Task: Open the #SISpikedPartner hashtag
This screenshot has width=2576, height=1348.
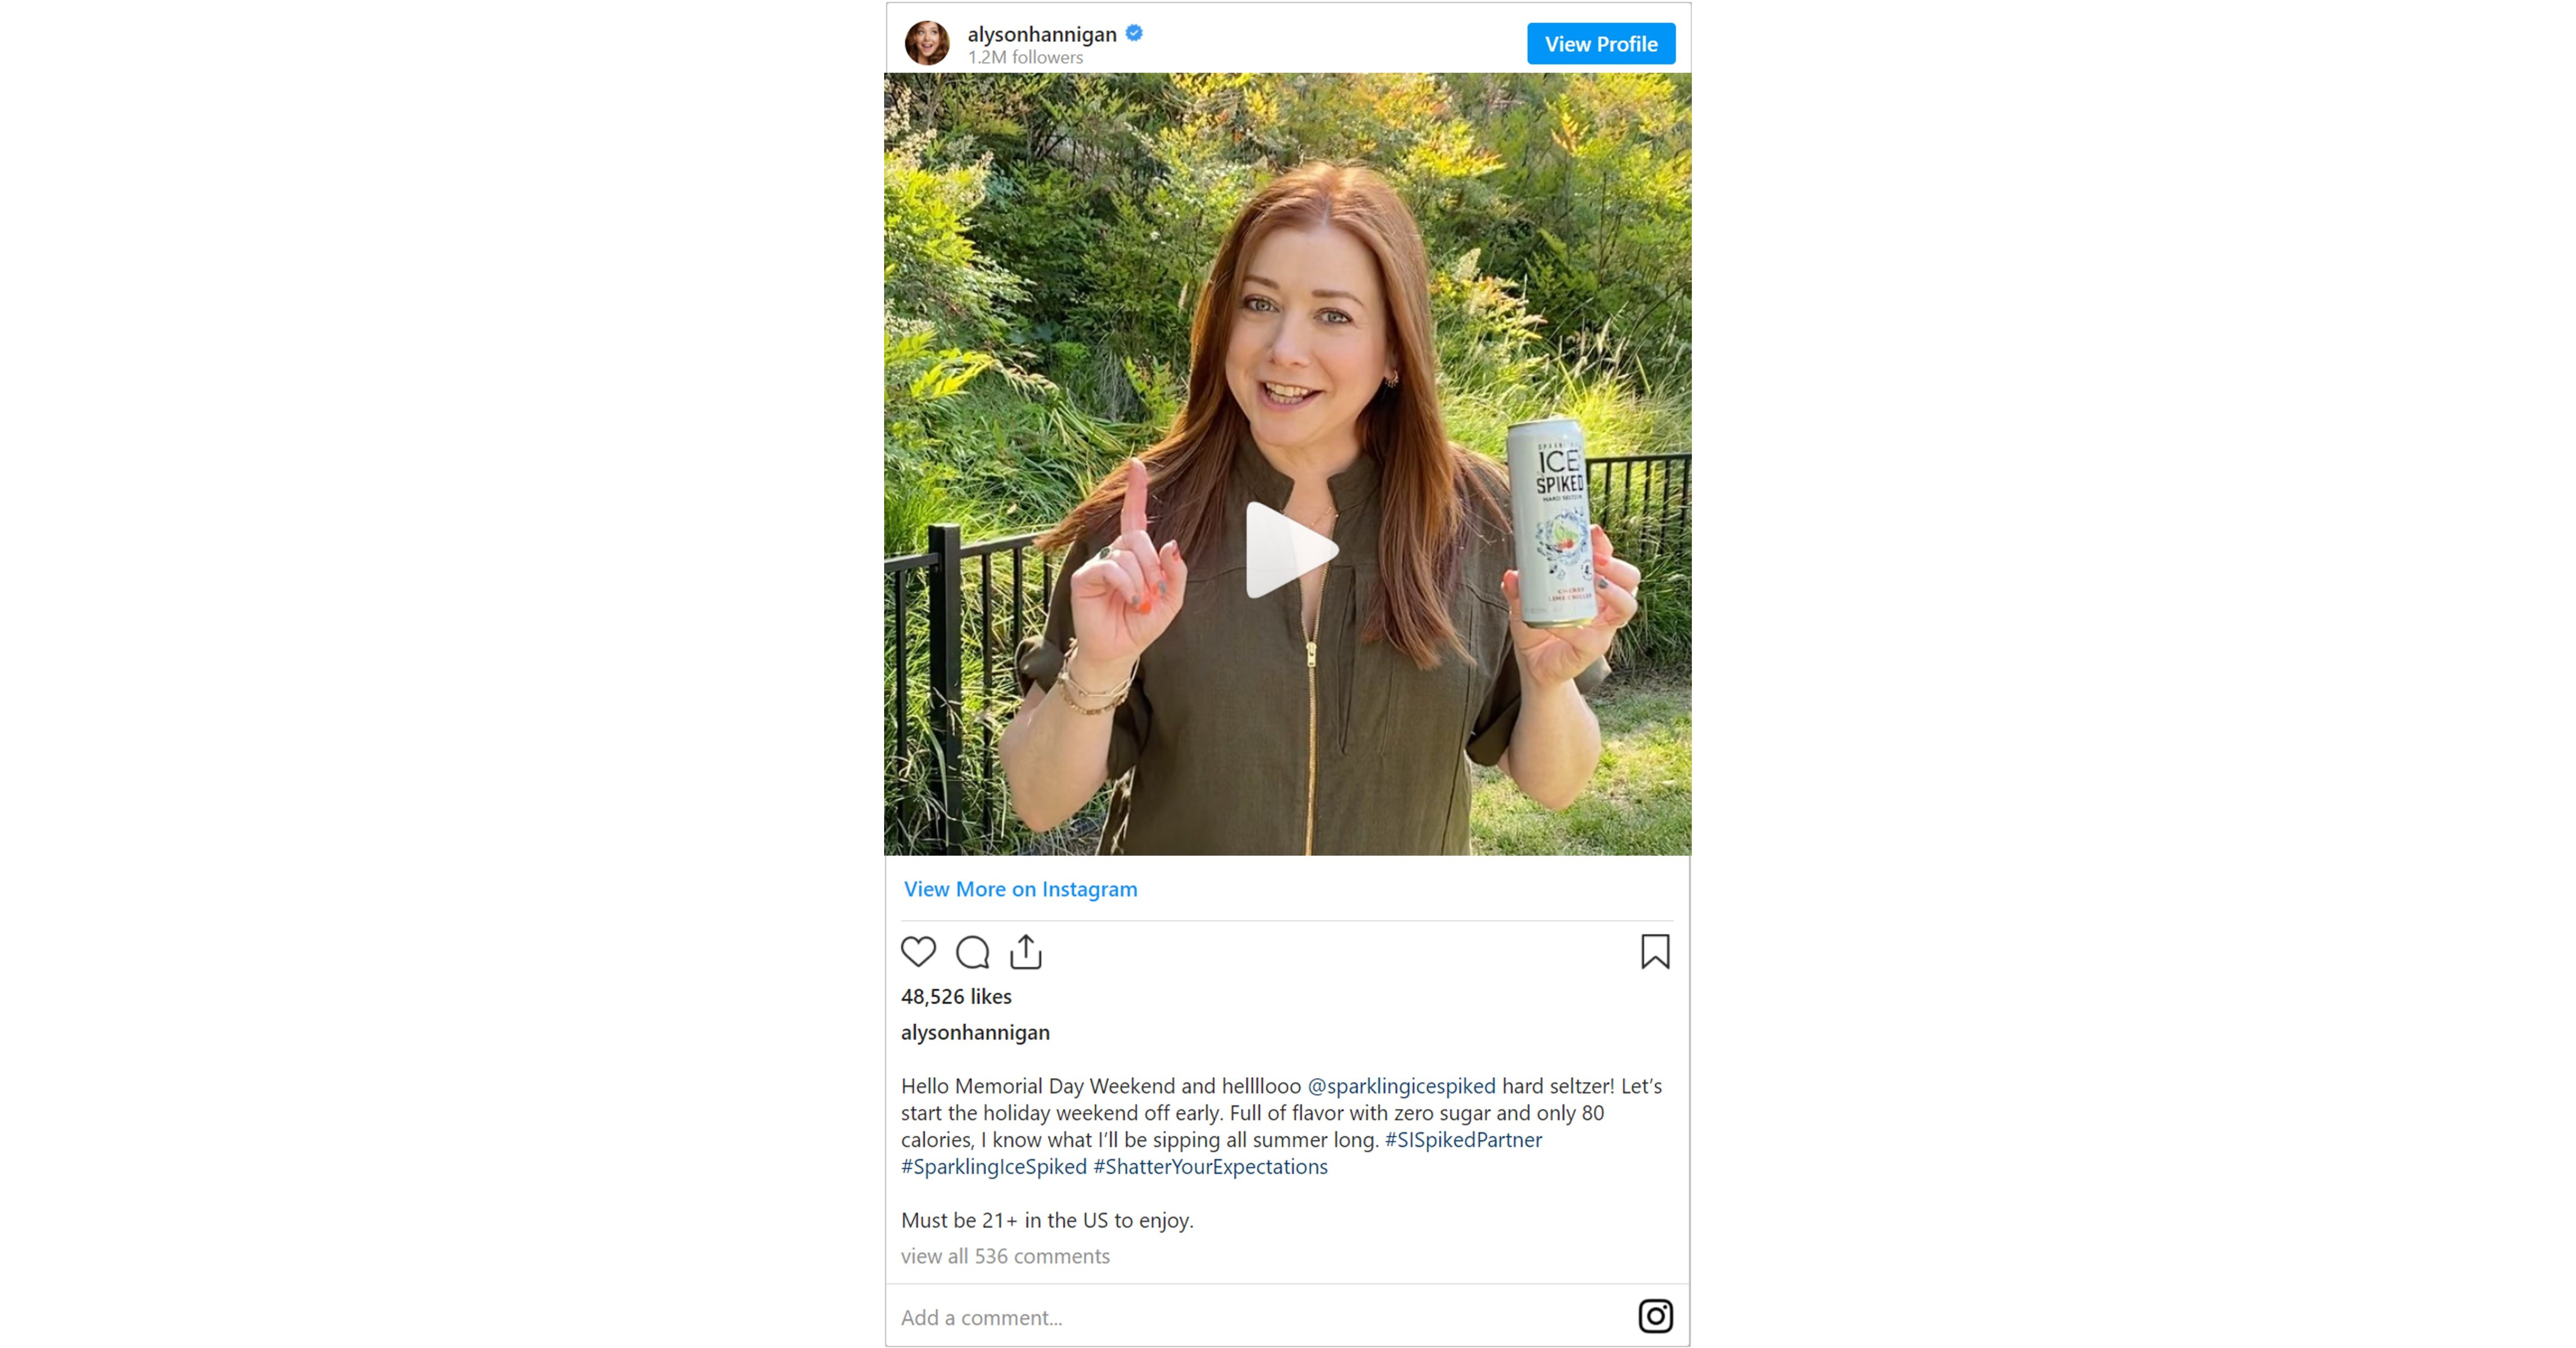Action: (x=1463, y=1140)
